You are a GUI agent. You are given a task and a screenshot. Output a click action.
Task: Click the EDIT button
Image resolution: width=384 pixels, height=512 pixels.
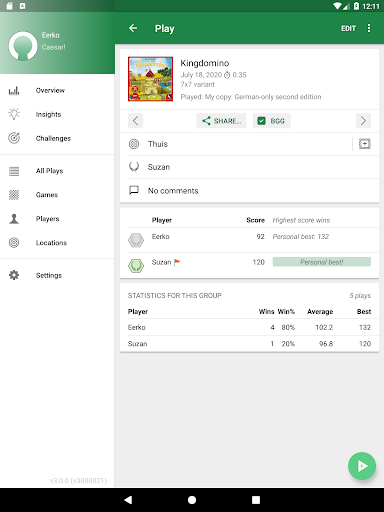pos(348,28)
